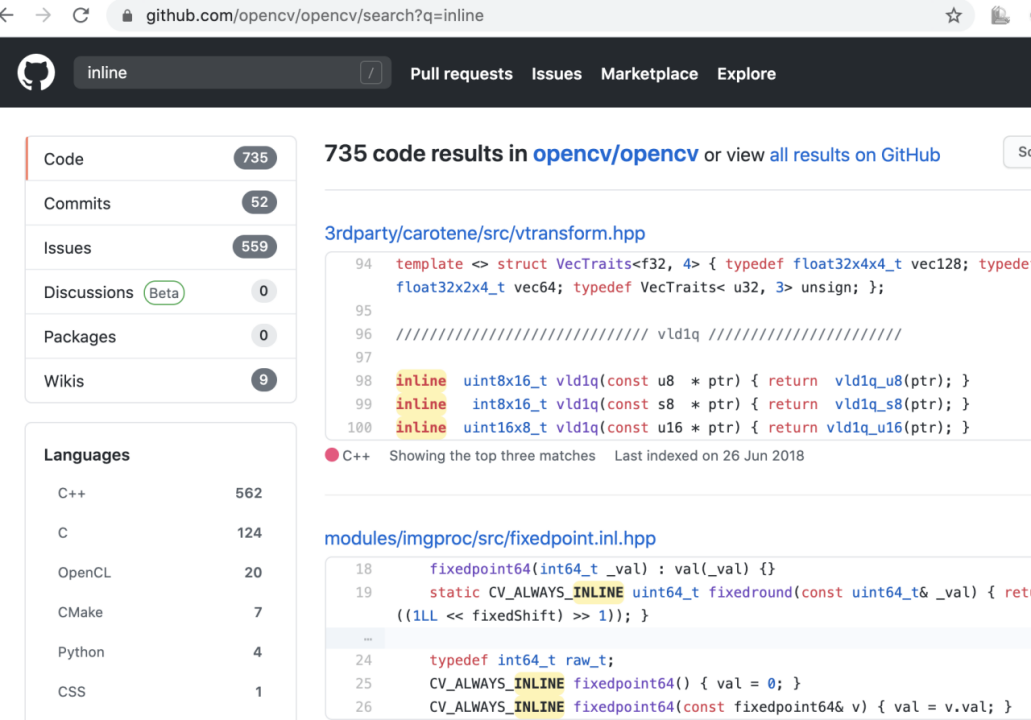Click the browser address bar URL
Screen dimensions: 1031x720
(x=314, y=15)
